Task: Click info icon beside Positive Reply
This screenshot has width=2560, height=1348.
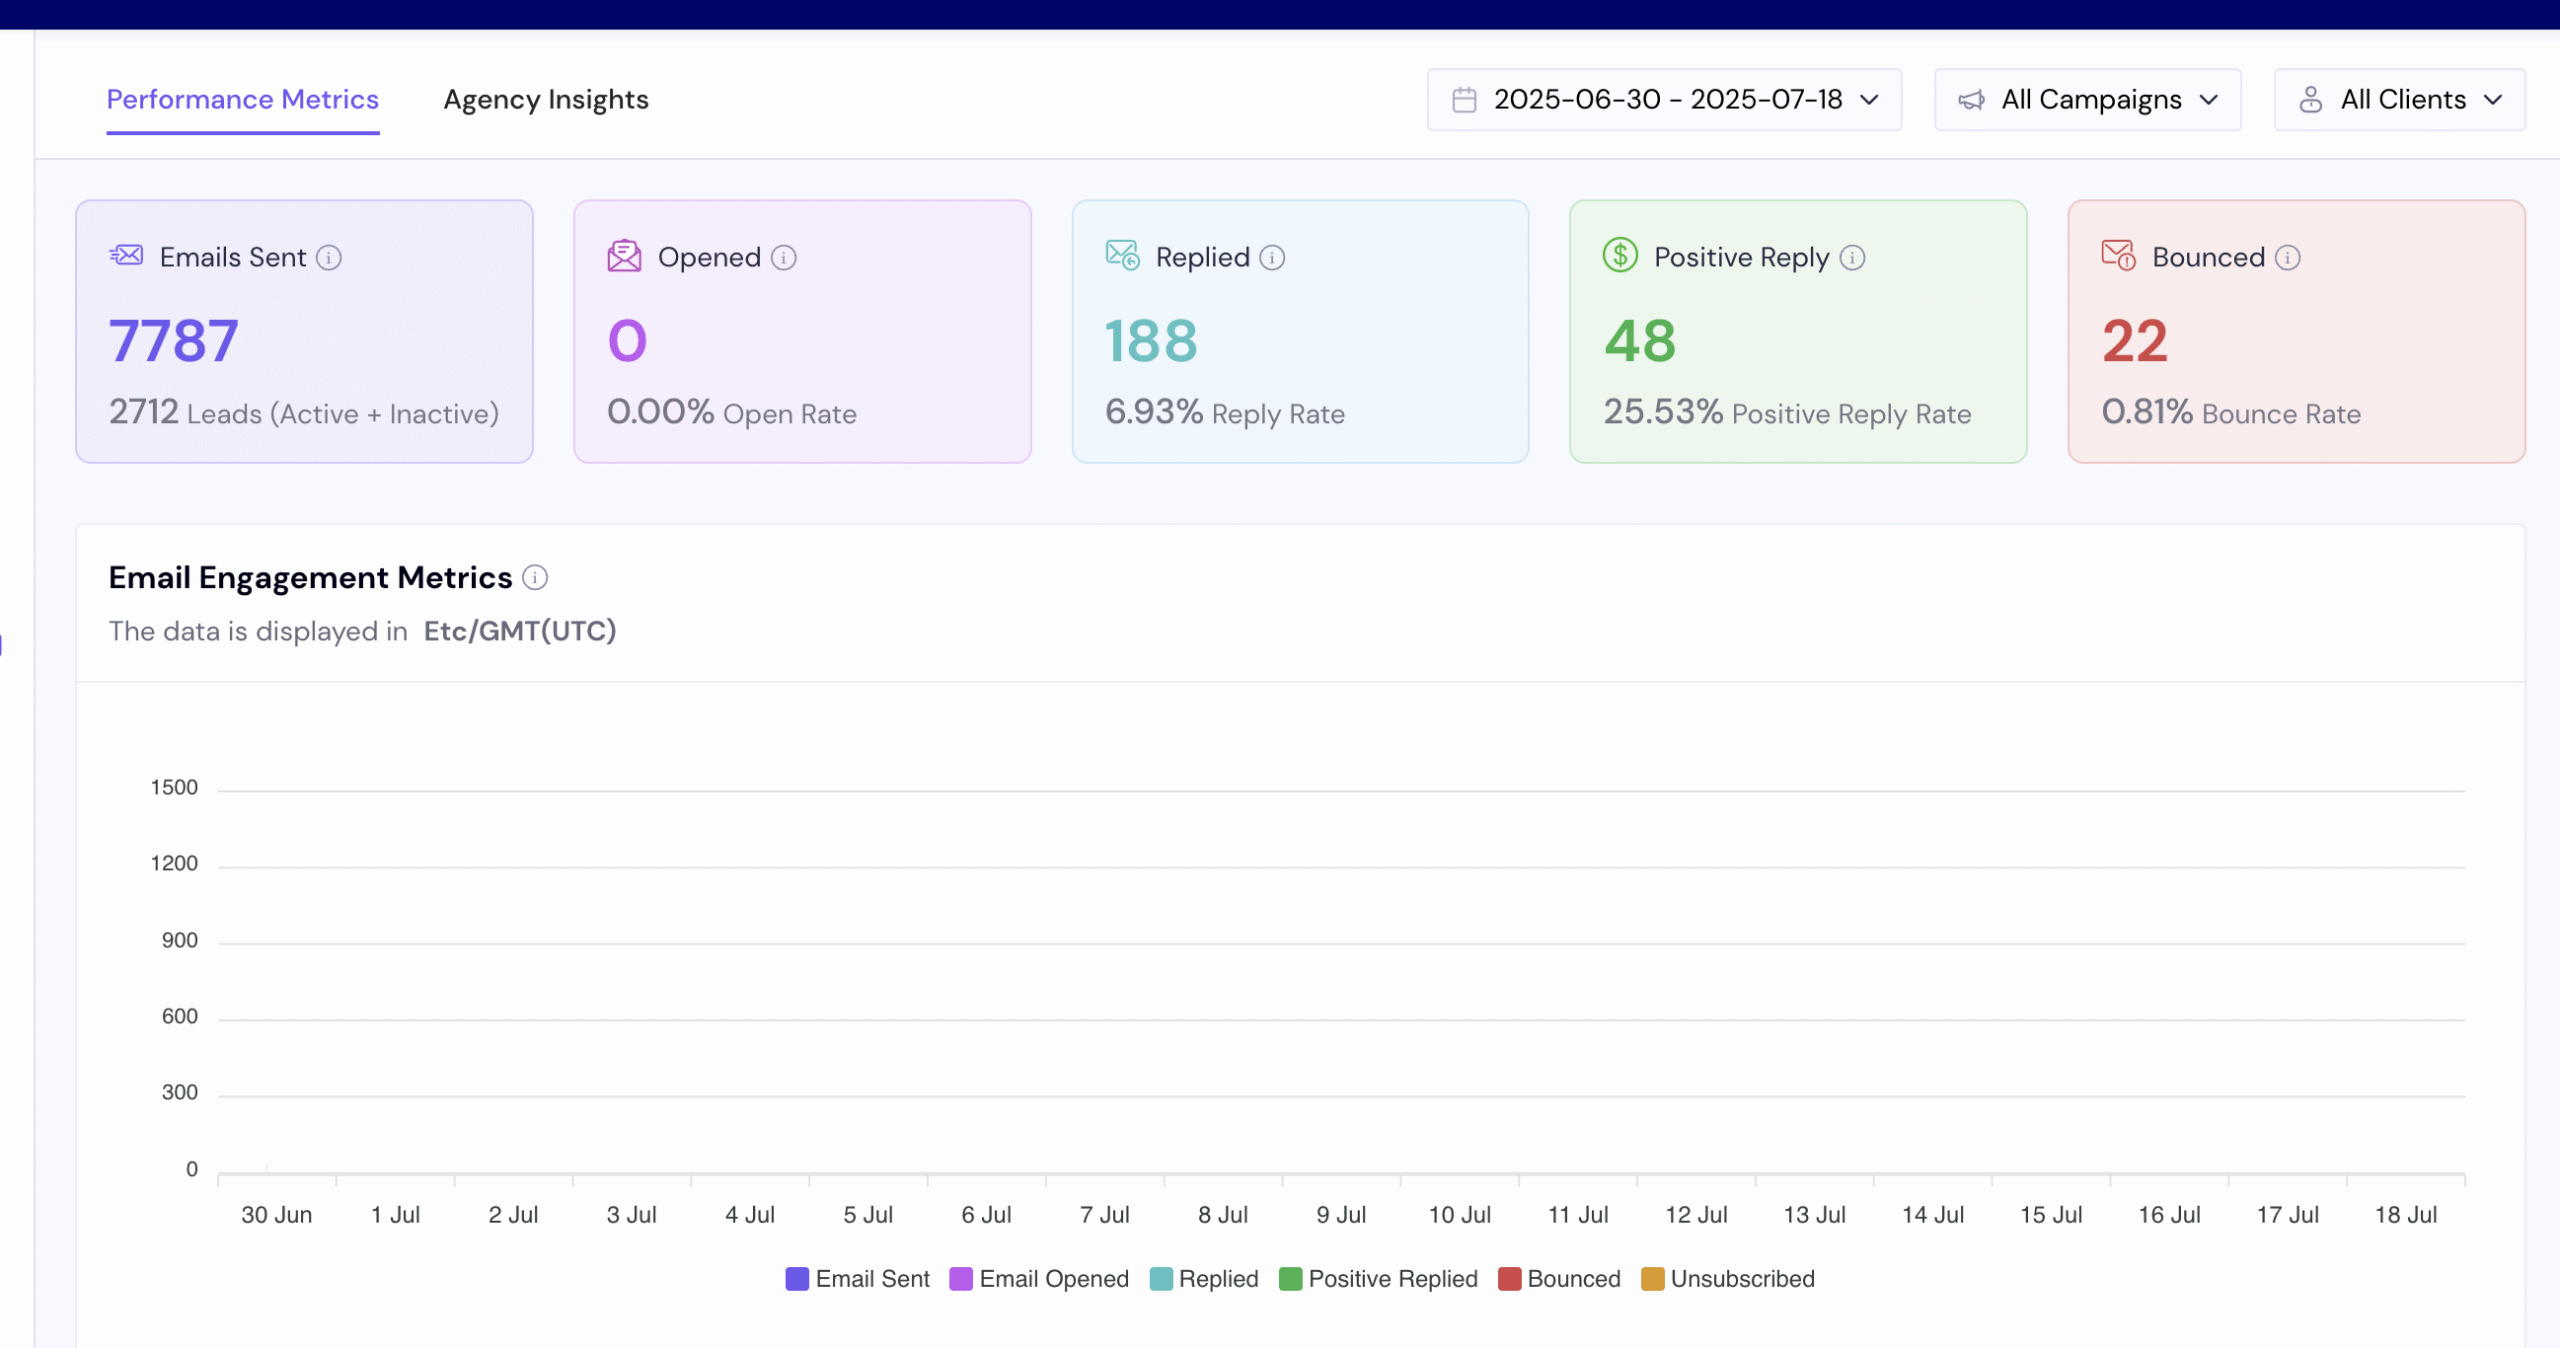Action: 1852,258
